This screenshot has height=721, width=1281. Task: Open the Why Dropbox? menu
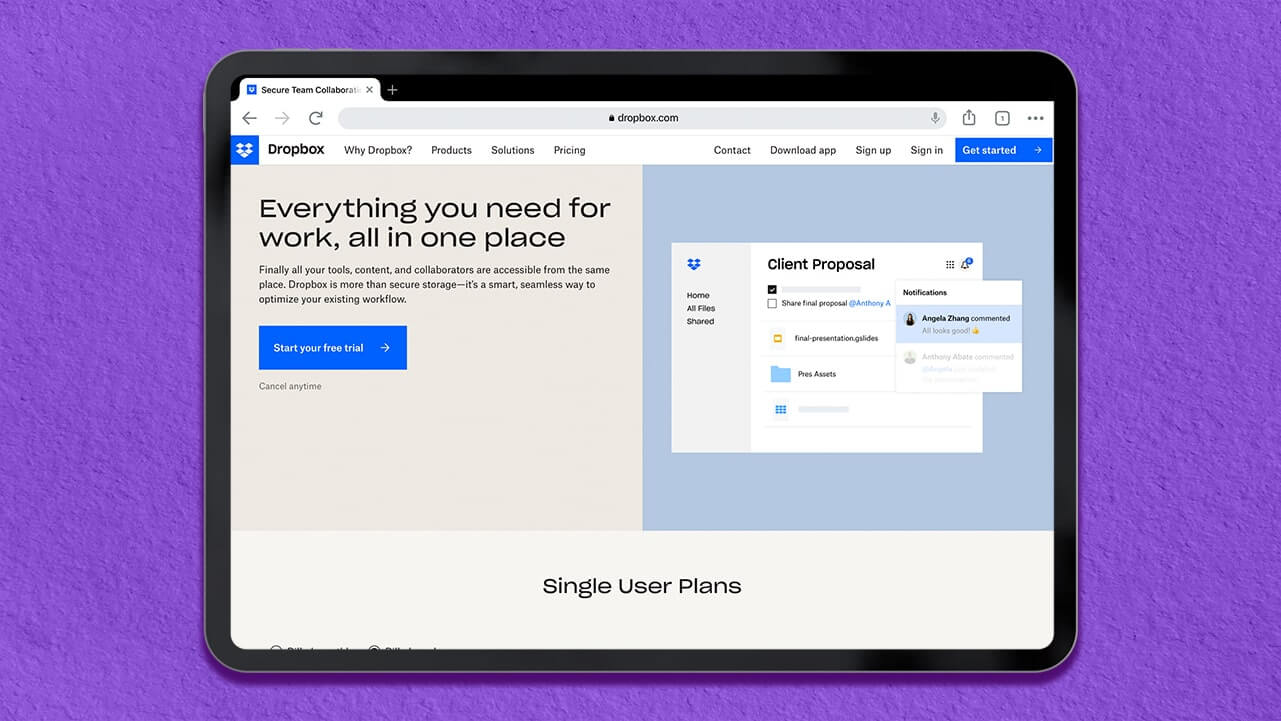point(378,150)
